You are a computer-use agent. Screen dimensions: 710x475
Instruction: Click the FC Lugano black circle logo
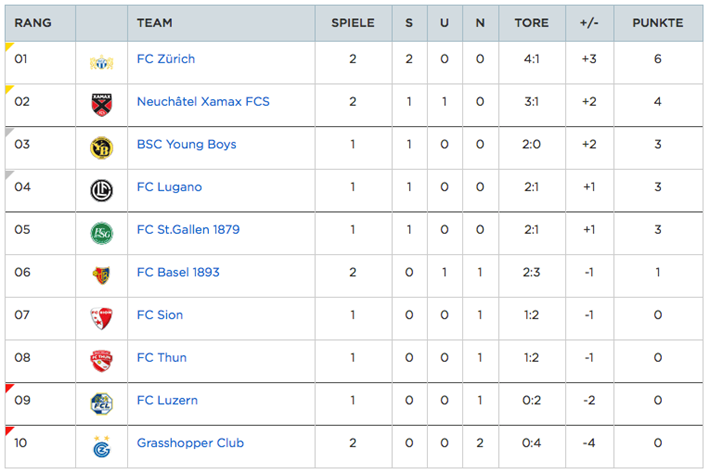click(101, 190)
